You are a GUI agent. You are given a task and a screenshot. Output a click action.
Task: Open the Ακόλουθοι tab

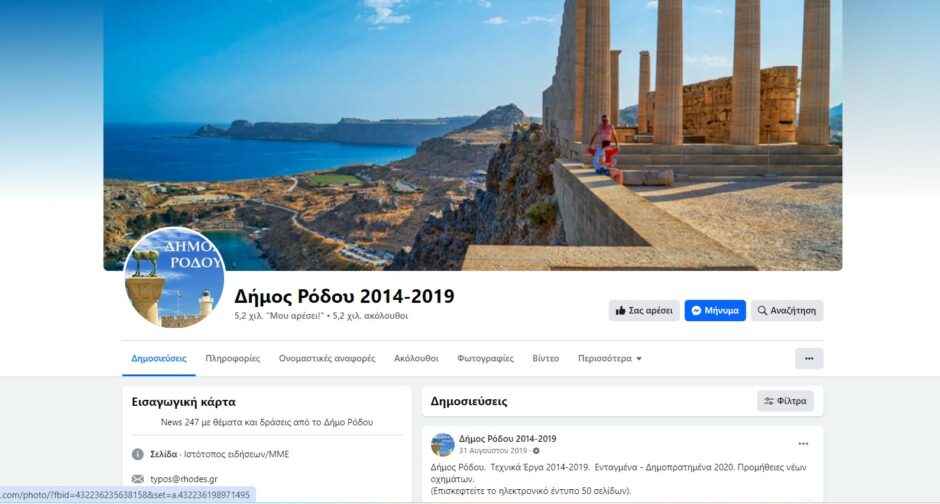tap(416, 358)
